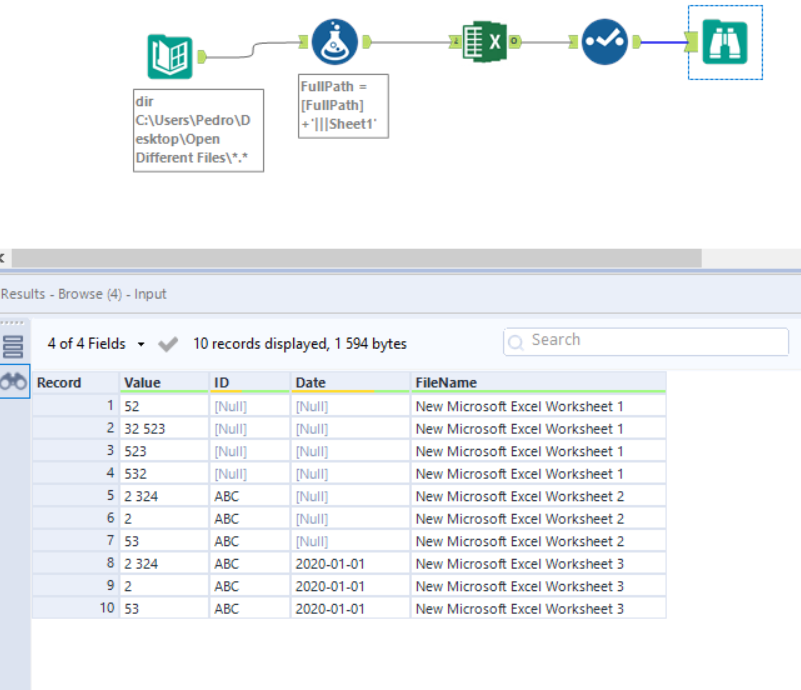
Task: Select the green Excel Input Data tool
Action: click(485, 40)
